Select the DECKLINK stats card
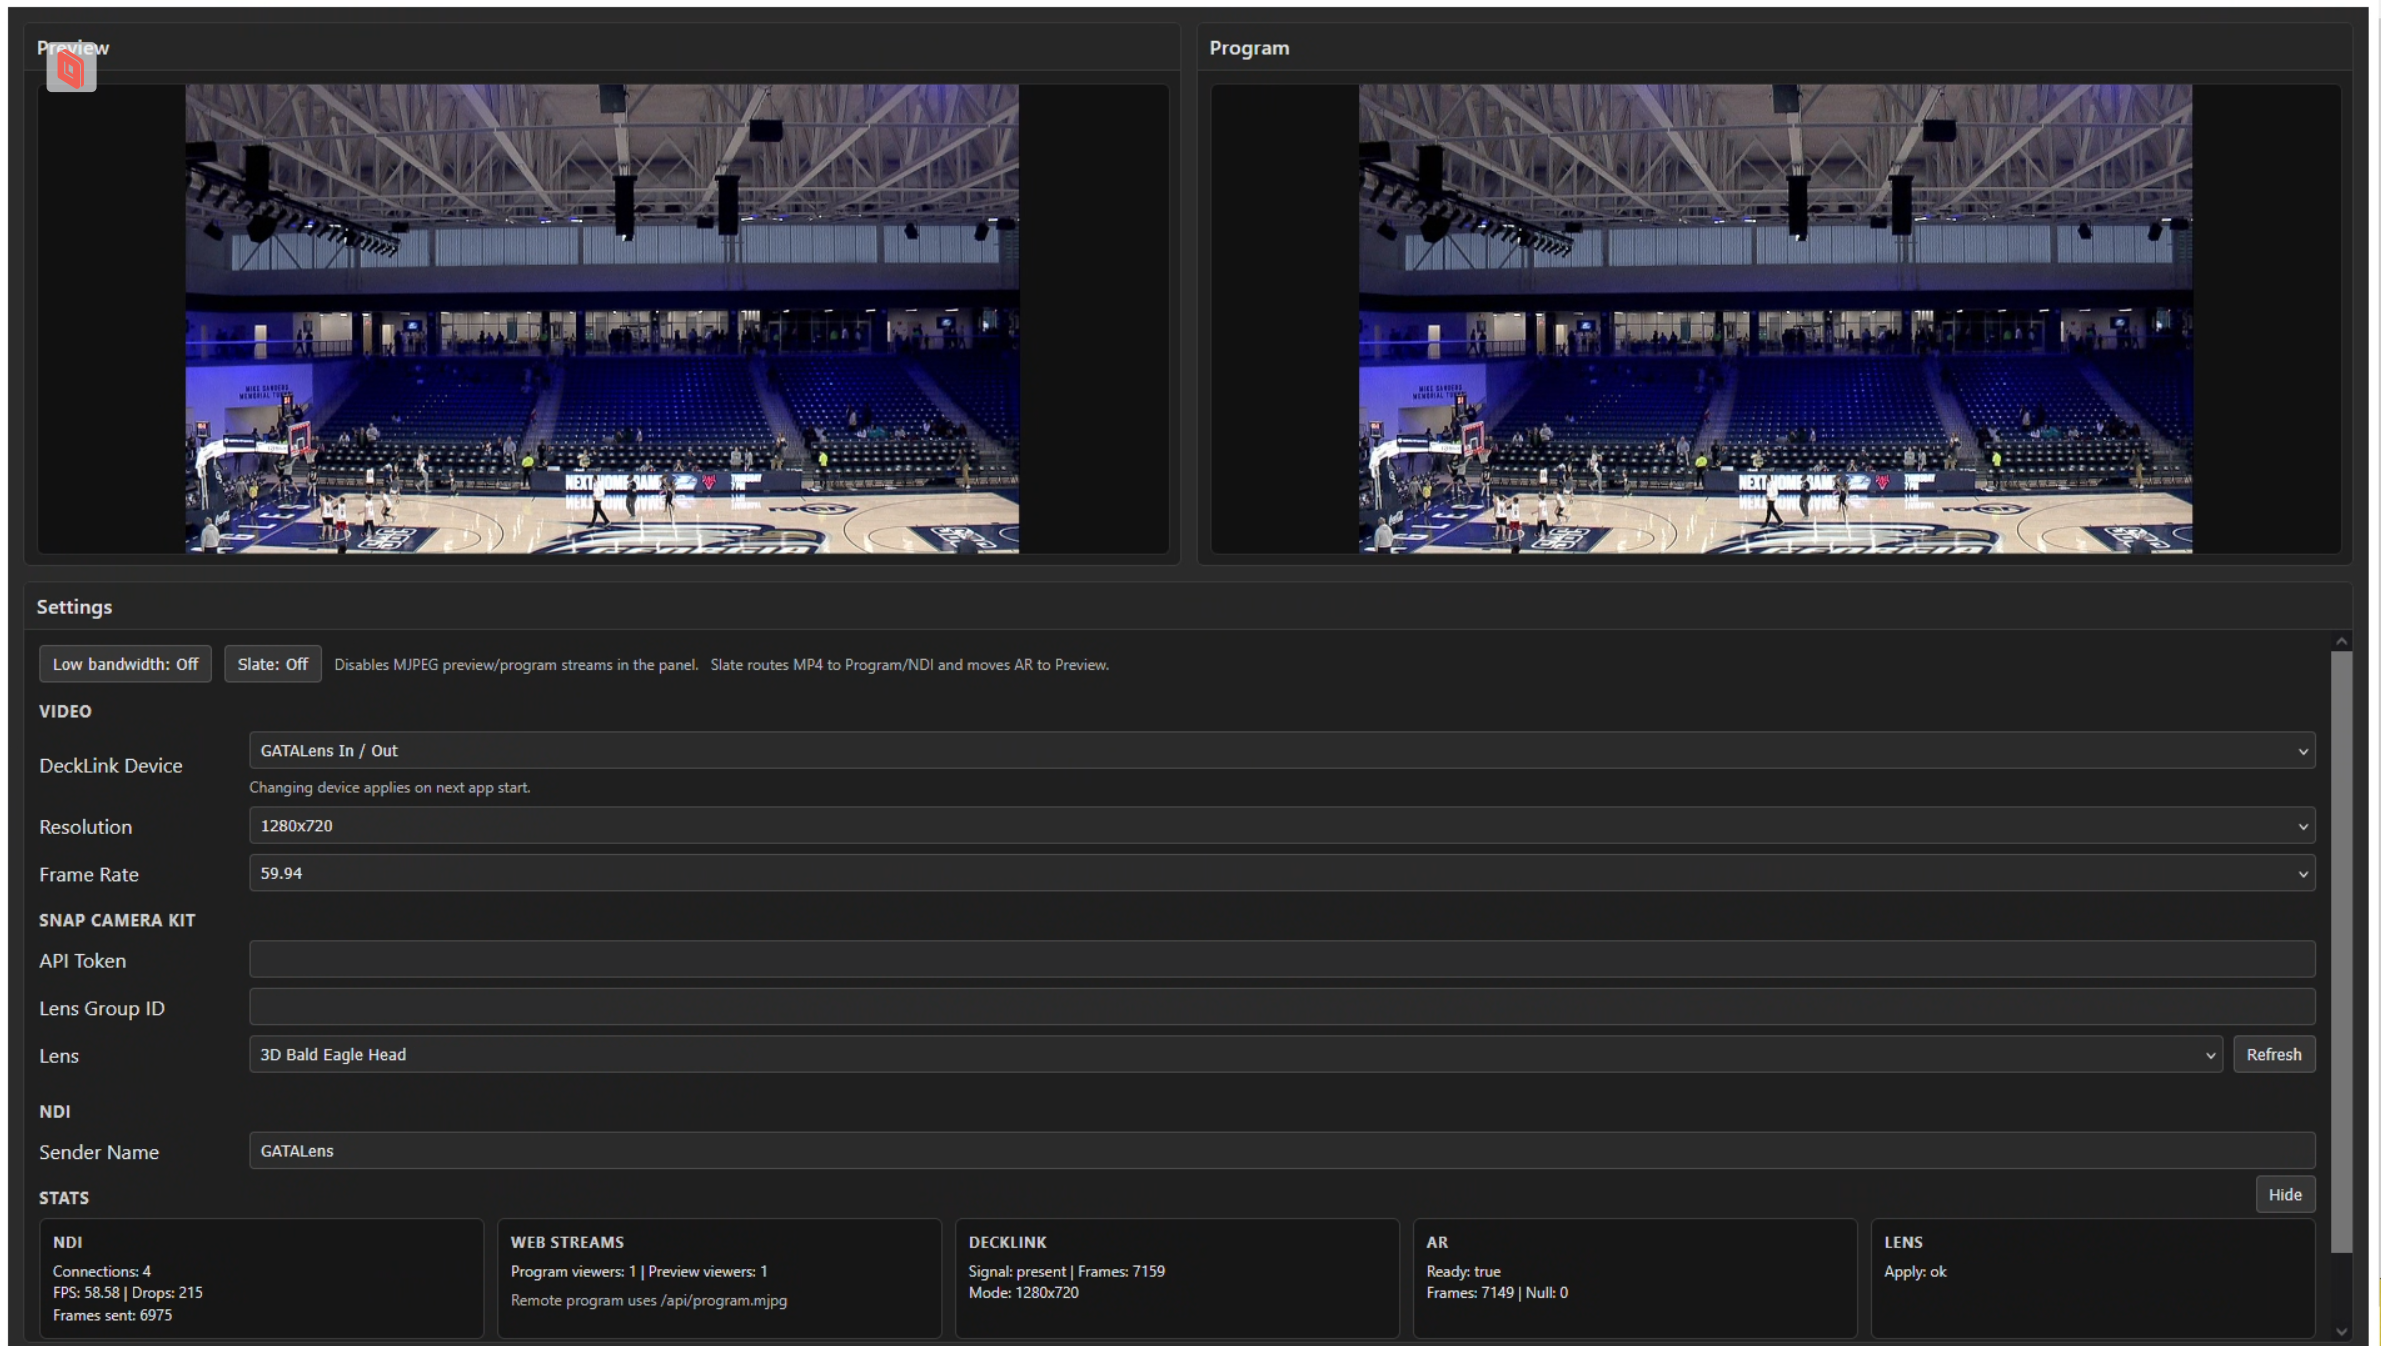 click(x=1176, y=1277)
